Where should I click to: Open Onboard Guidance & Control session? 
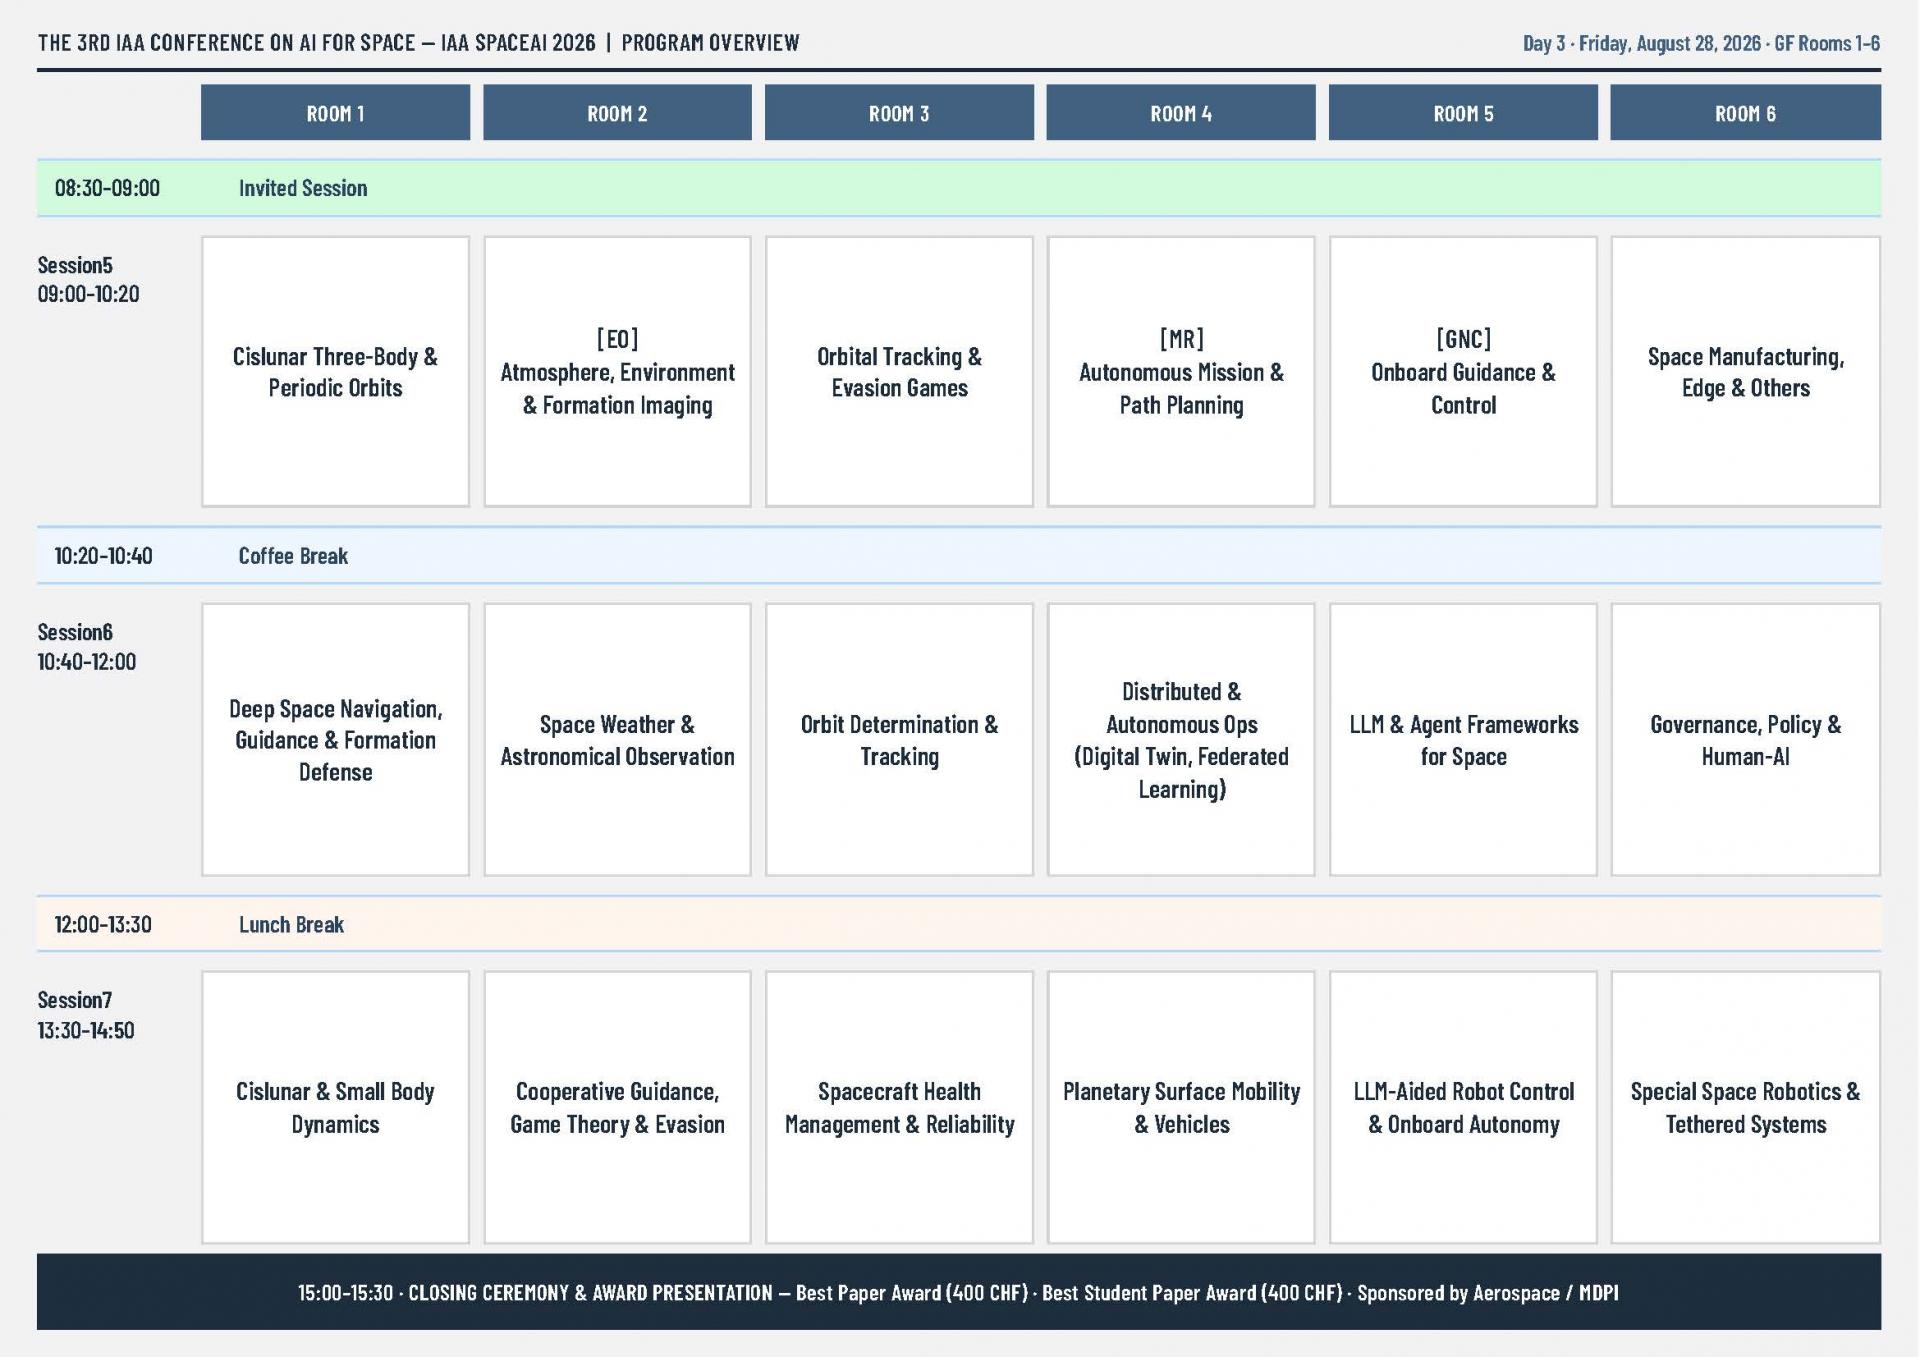(x=1463, y=372)
